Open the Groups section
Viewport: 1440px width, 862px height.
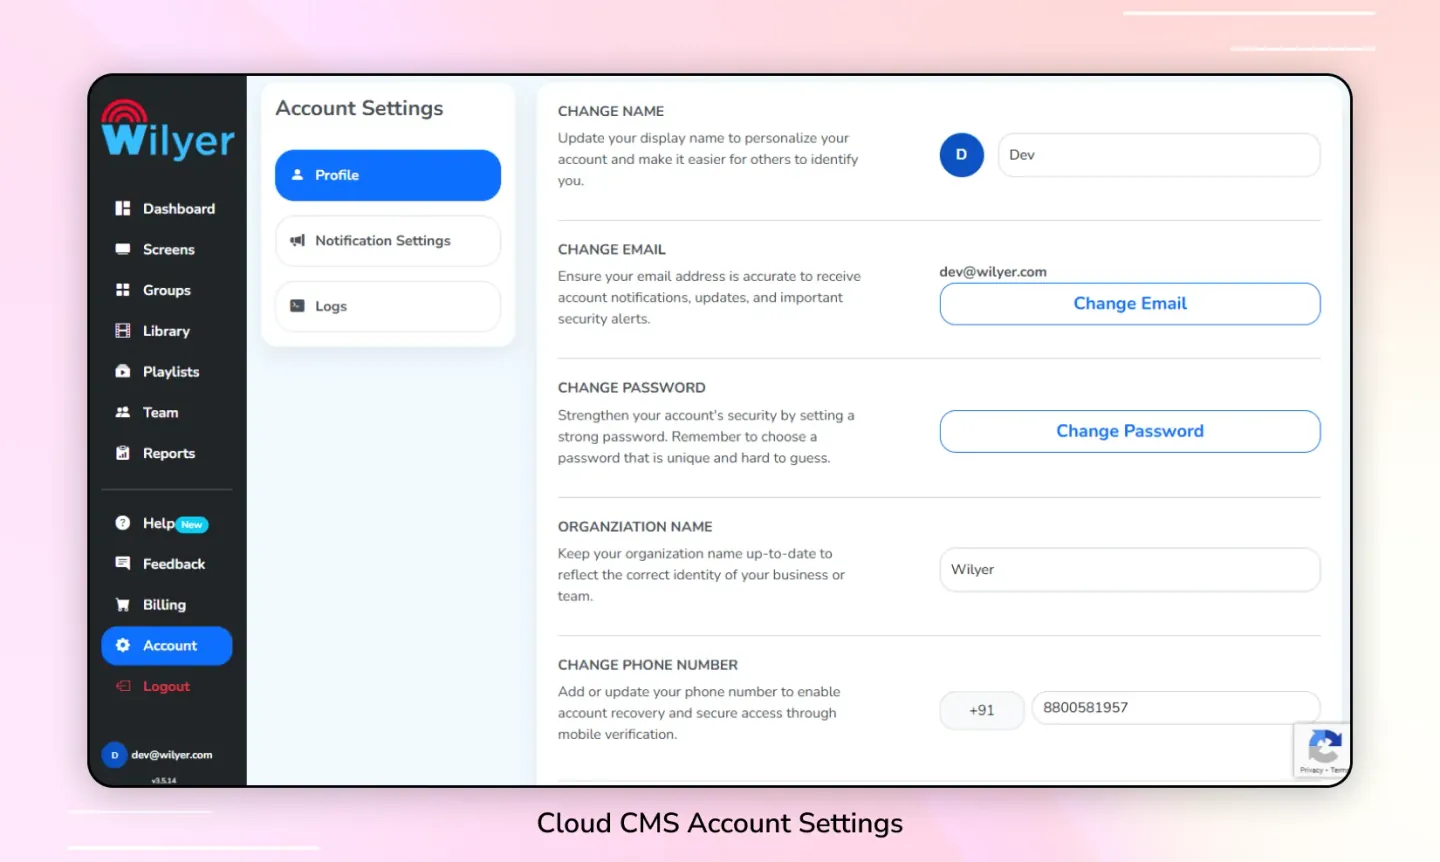pyautogui.click(x=166, y=290)
